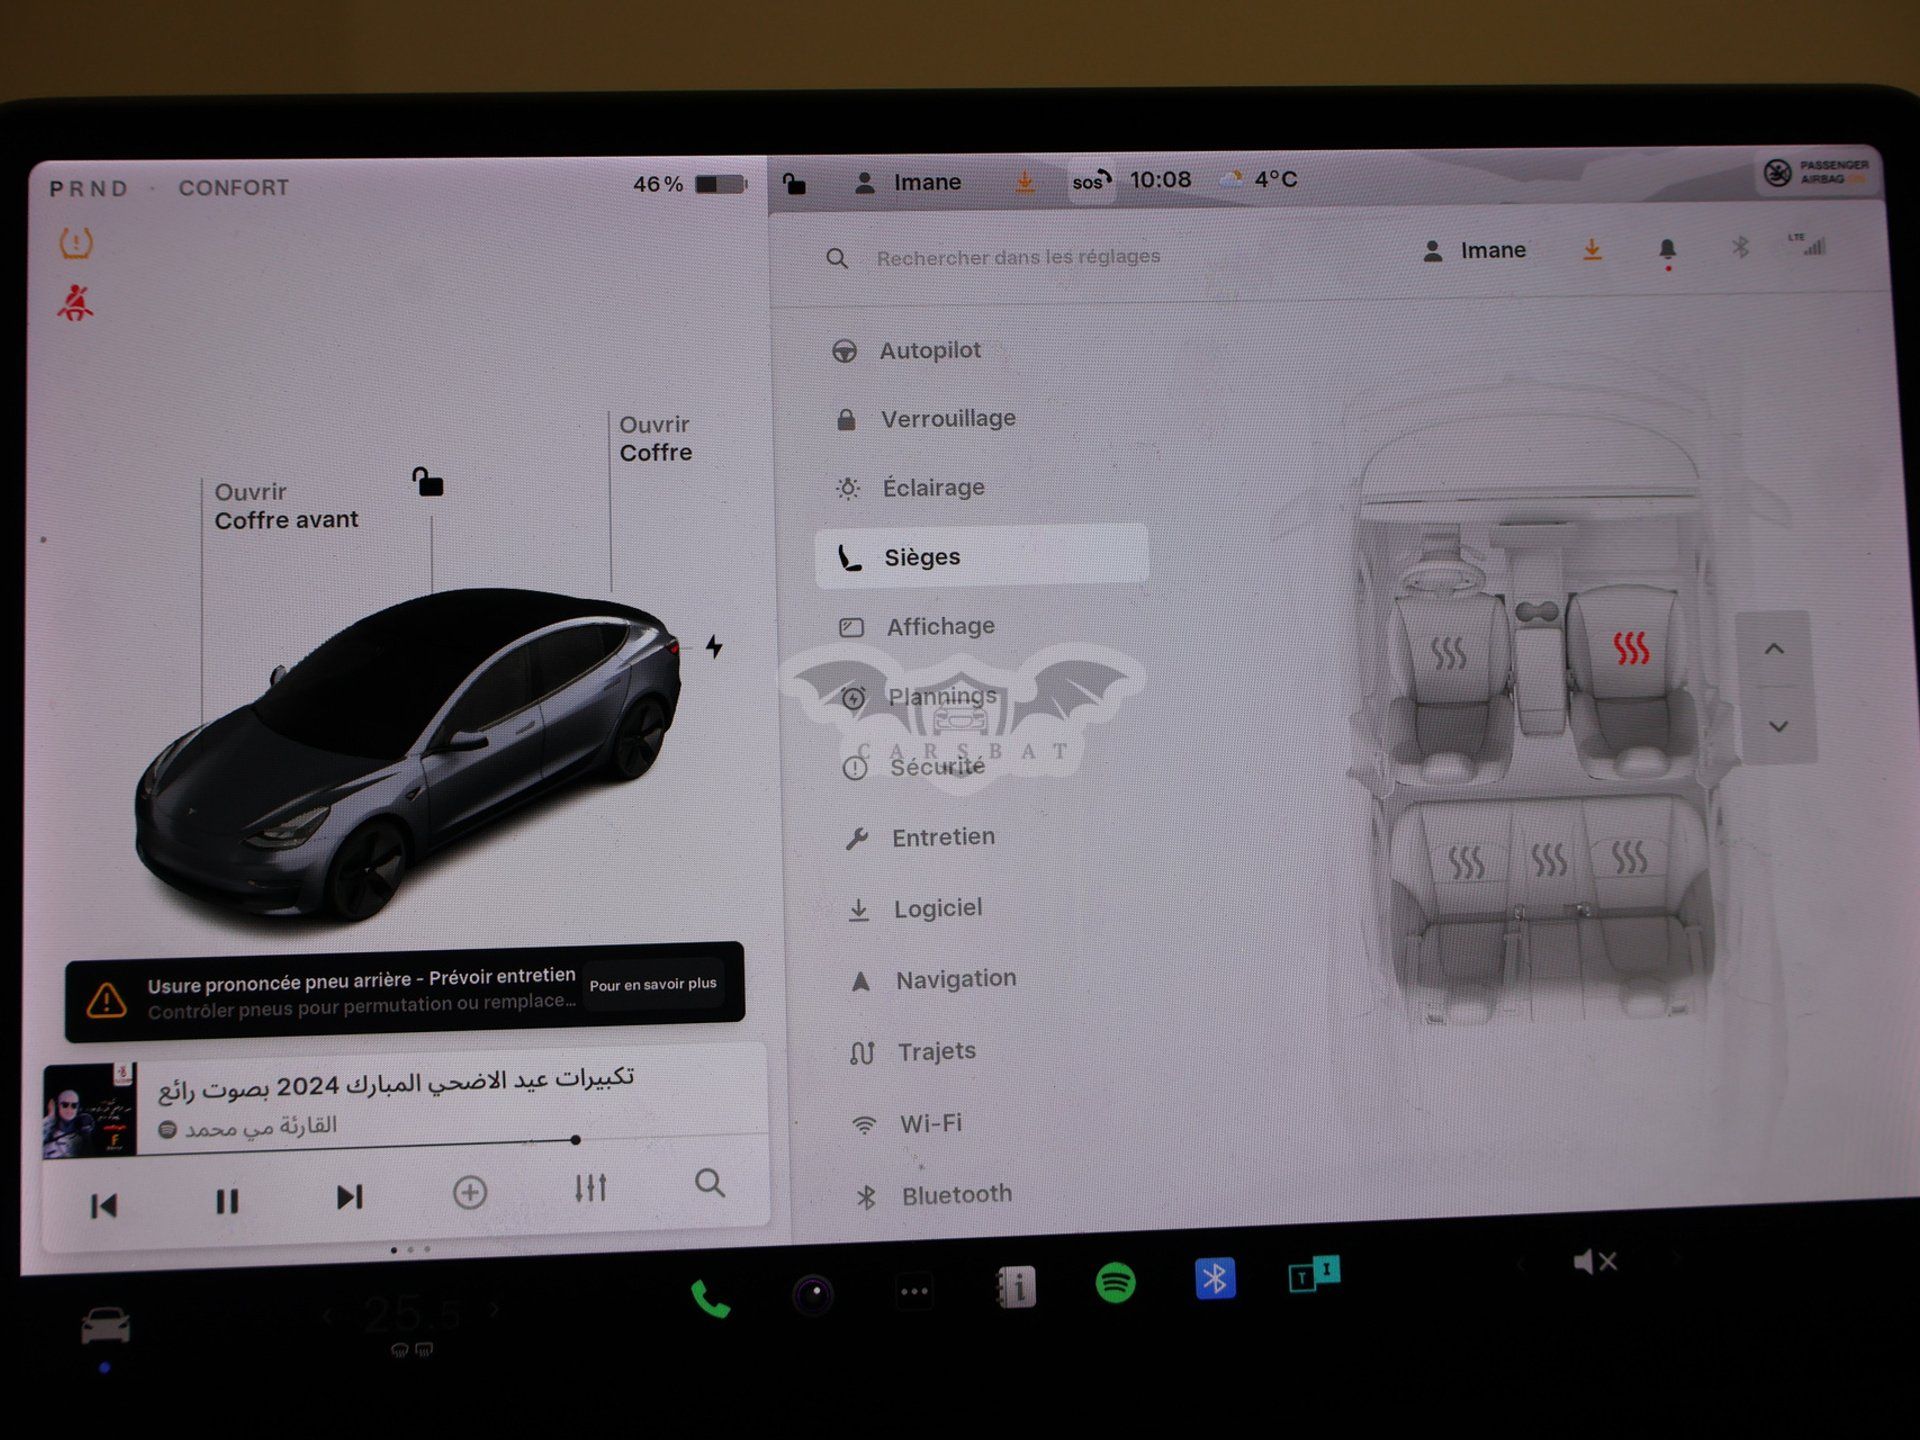Toggle the red front right seat heater
The width and height of the screenshot is (1920, 1440).
(x=1631, y=648)
